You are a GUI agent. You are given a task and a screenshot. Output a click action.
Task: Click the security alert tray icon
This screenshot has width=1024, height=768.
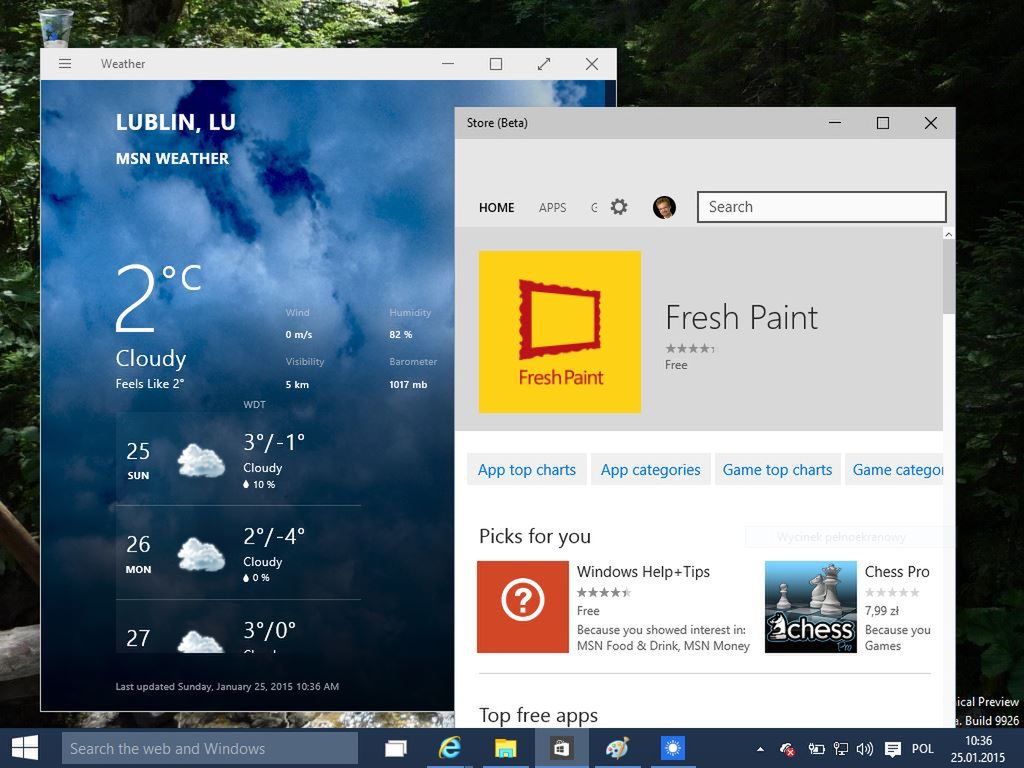pos(788,749)
